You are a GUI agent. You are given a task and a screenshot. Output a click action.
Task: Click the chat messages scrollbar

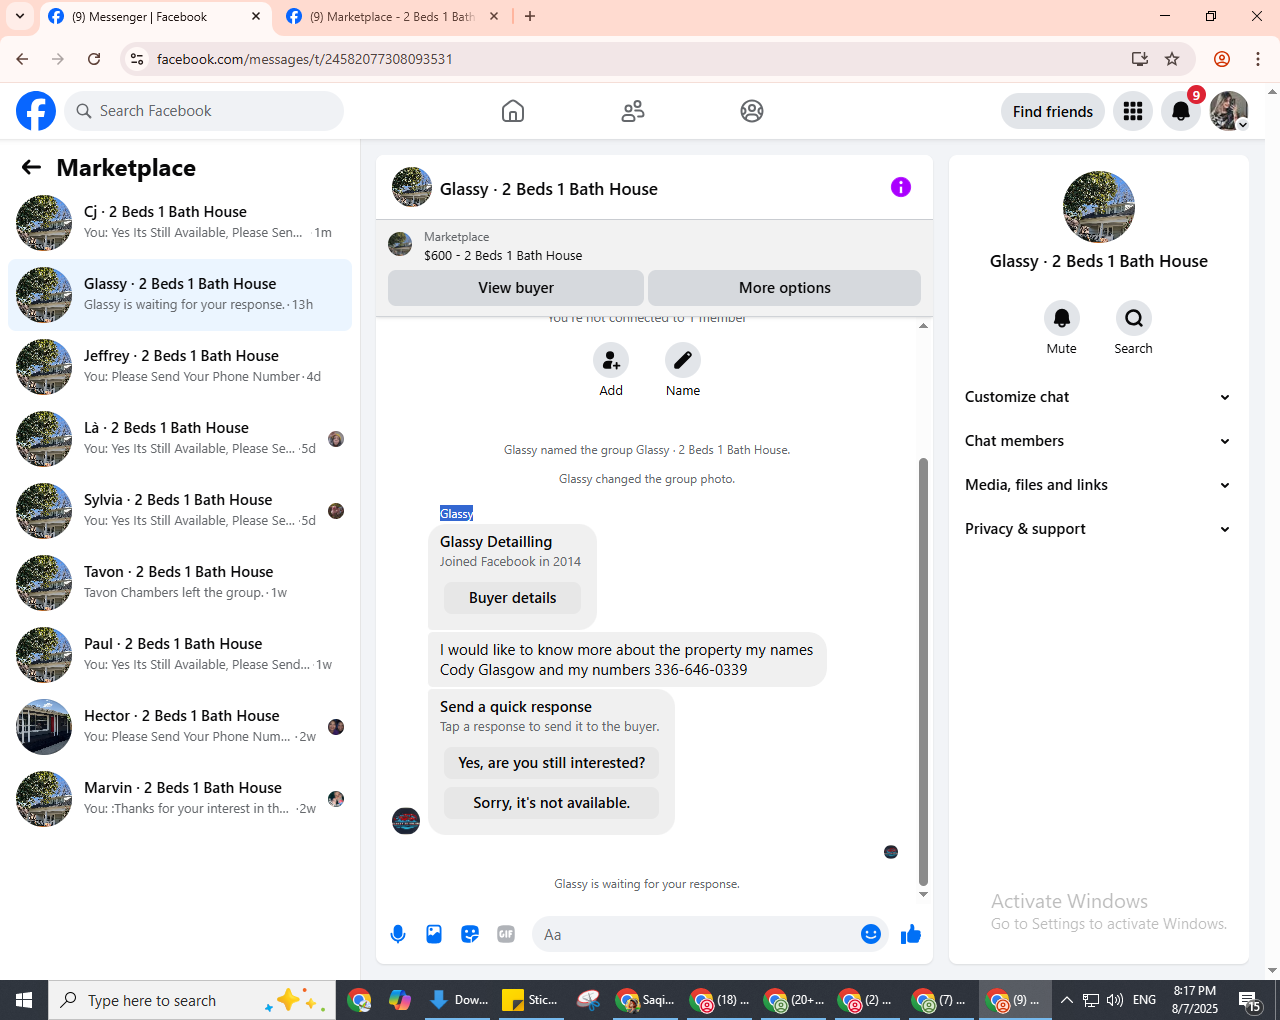tap(923, 673)
